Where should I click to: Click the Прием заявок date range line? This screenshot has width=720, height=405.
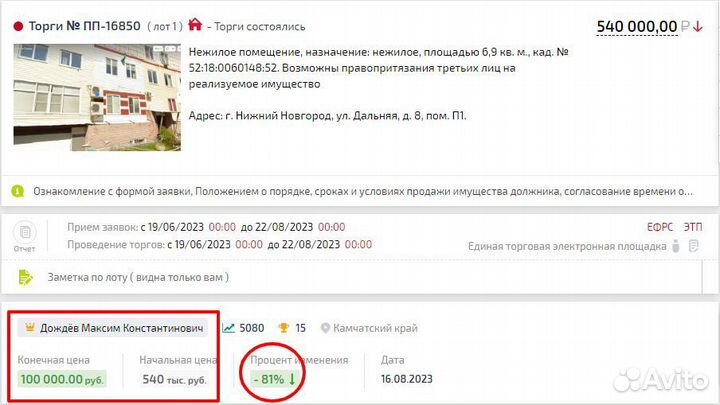(206, 227)
